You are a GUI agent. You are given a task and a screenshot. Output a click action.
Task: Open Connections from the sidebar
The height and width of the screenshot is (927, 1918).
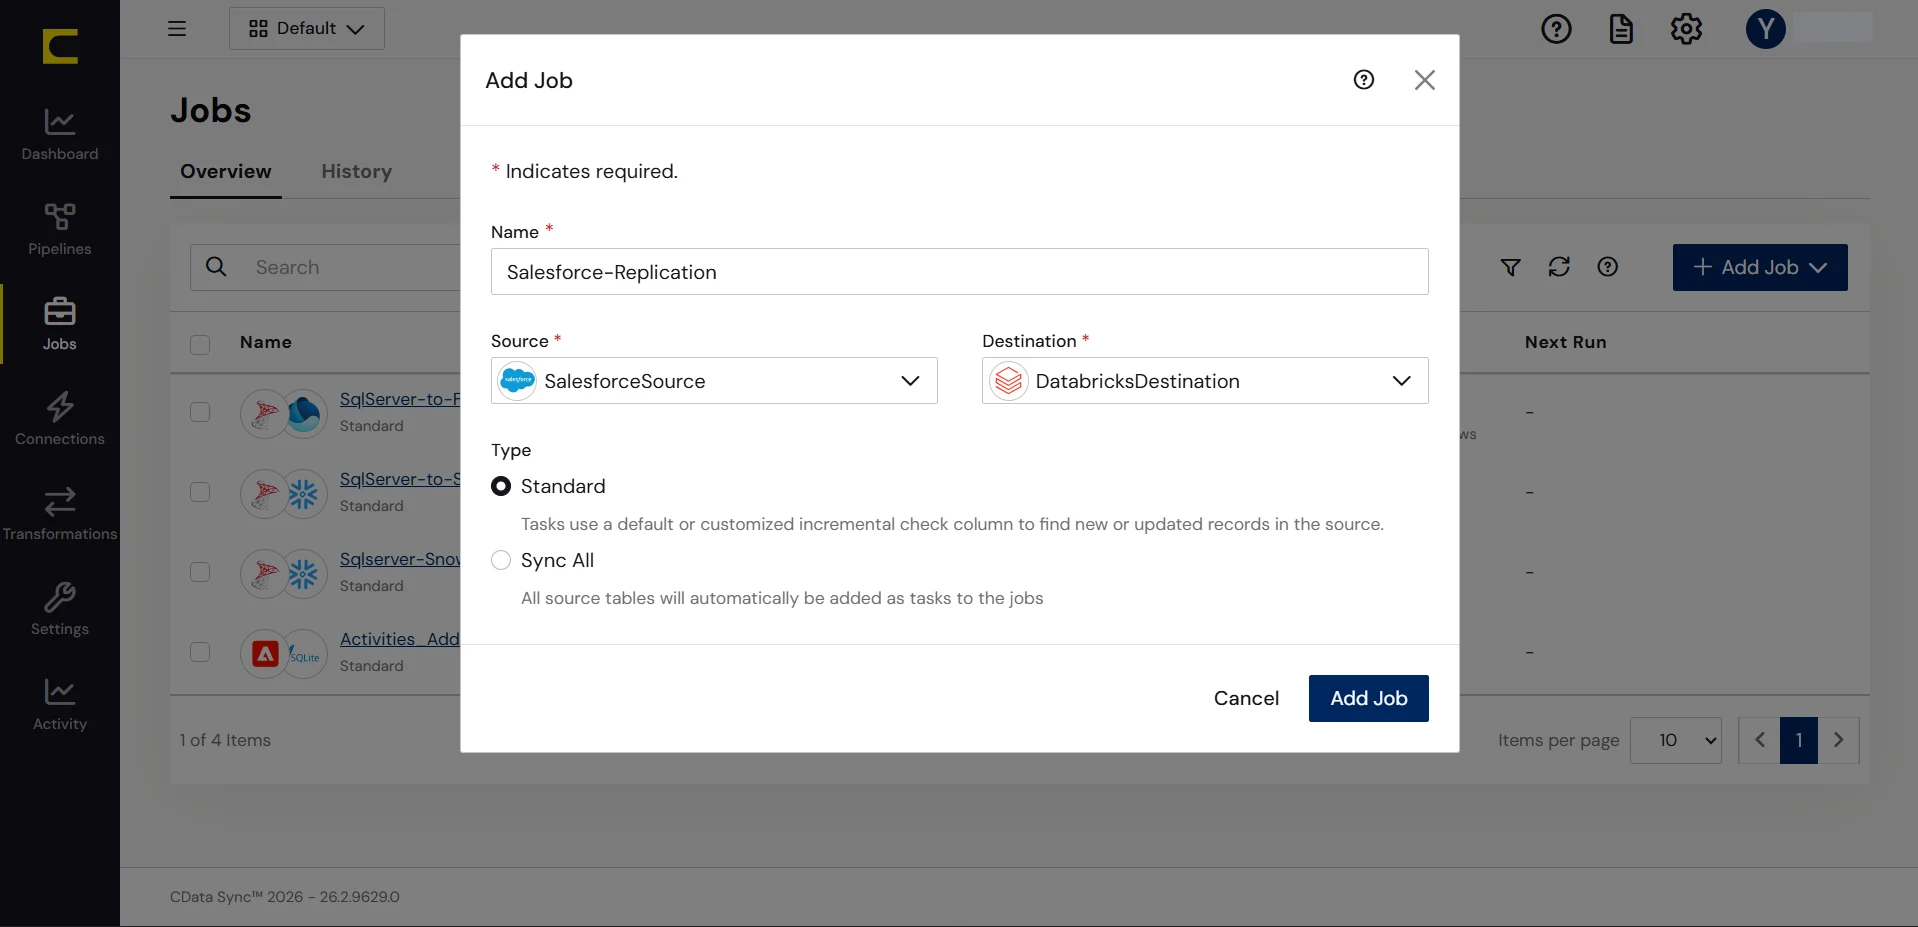[x=60, y=419]
